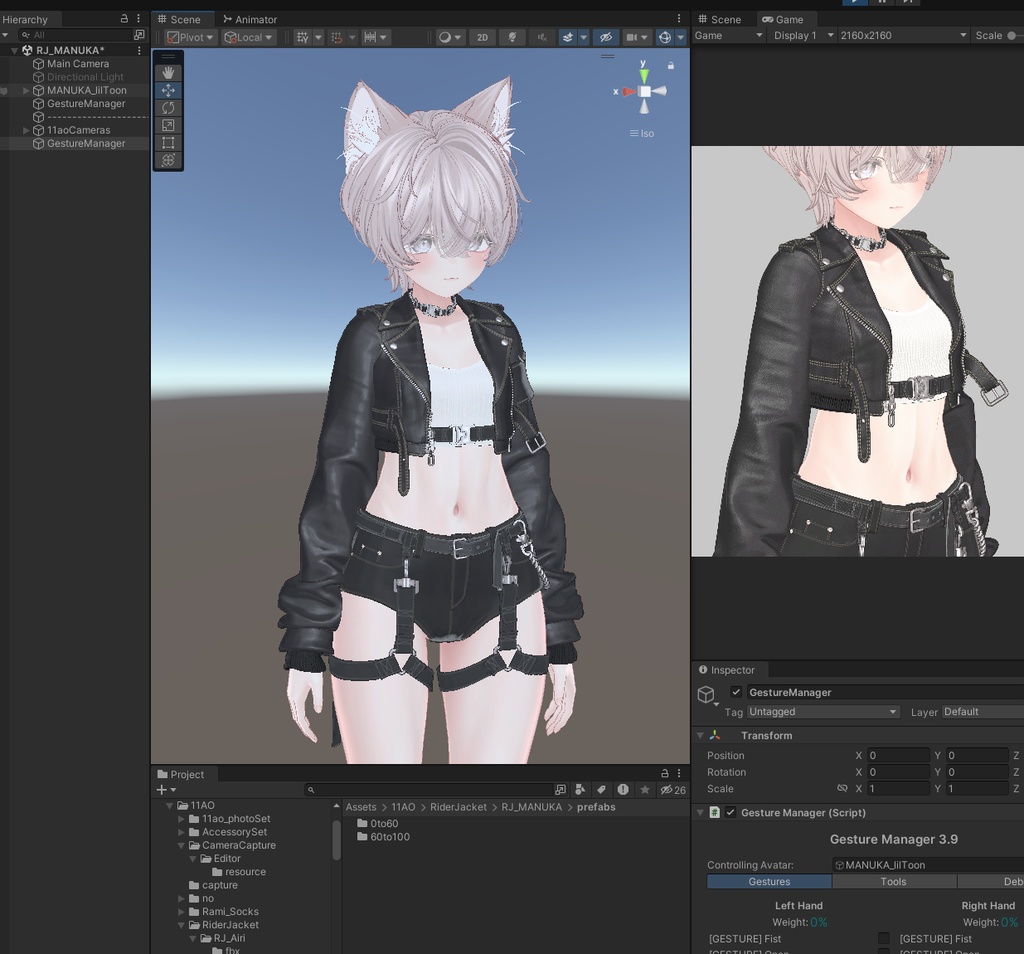The image size is (1024, 954).
Task: Click the GameObject cube icon in Inspector
Action: [x=706, y=694]
